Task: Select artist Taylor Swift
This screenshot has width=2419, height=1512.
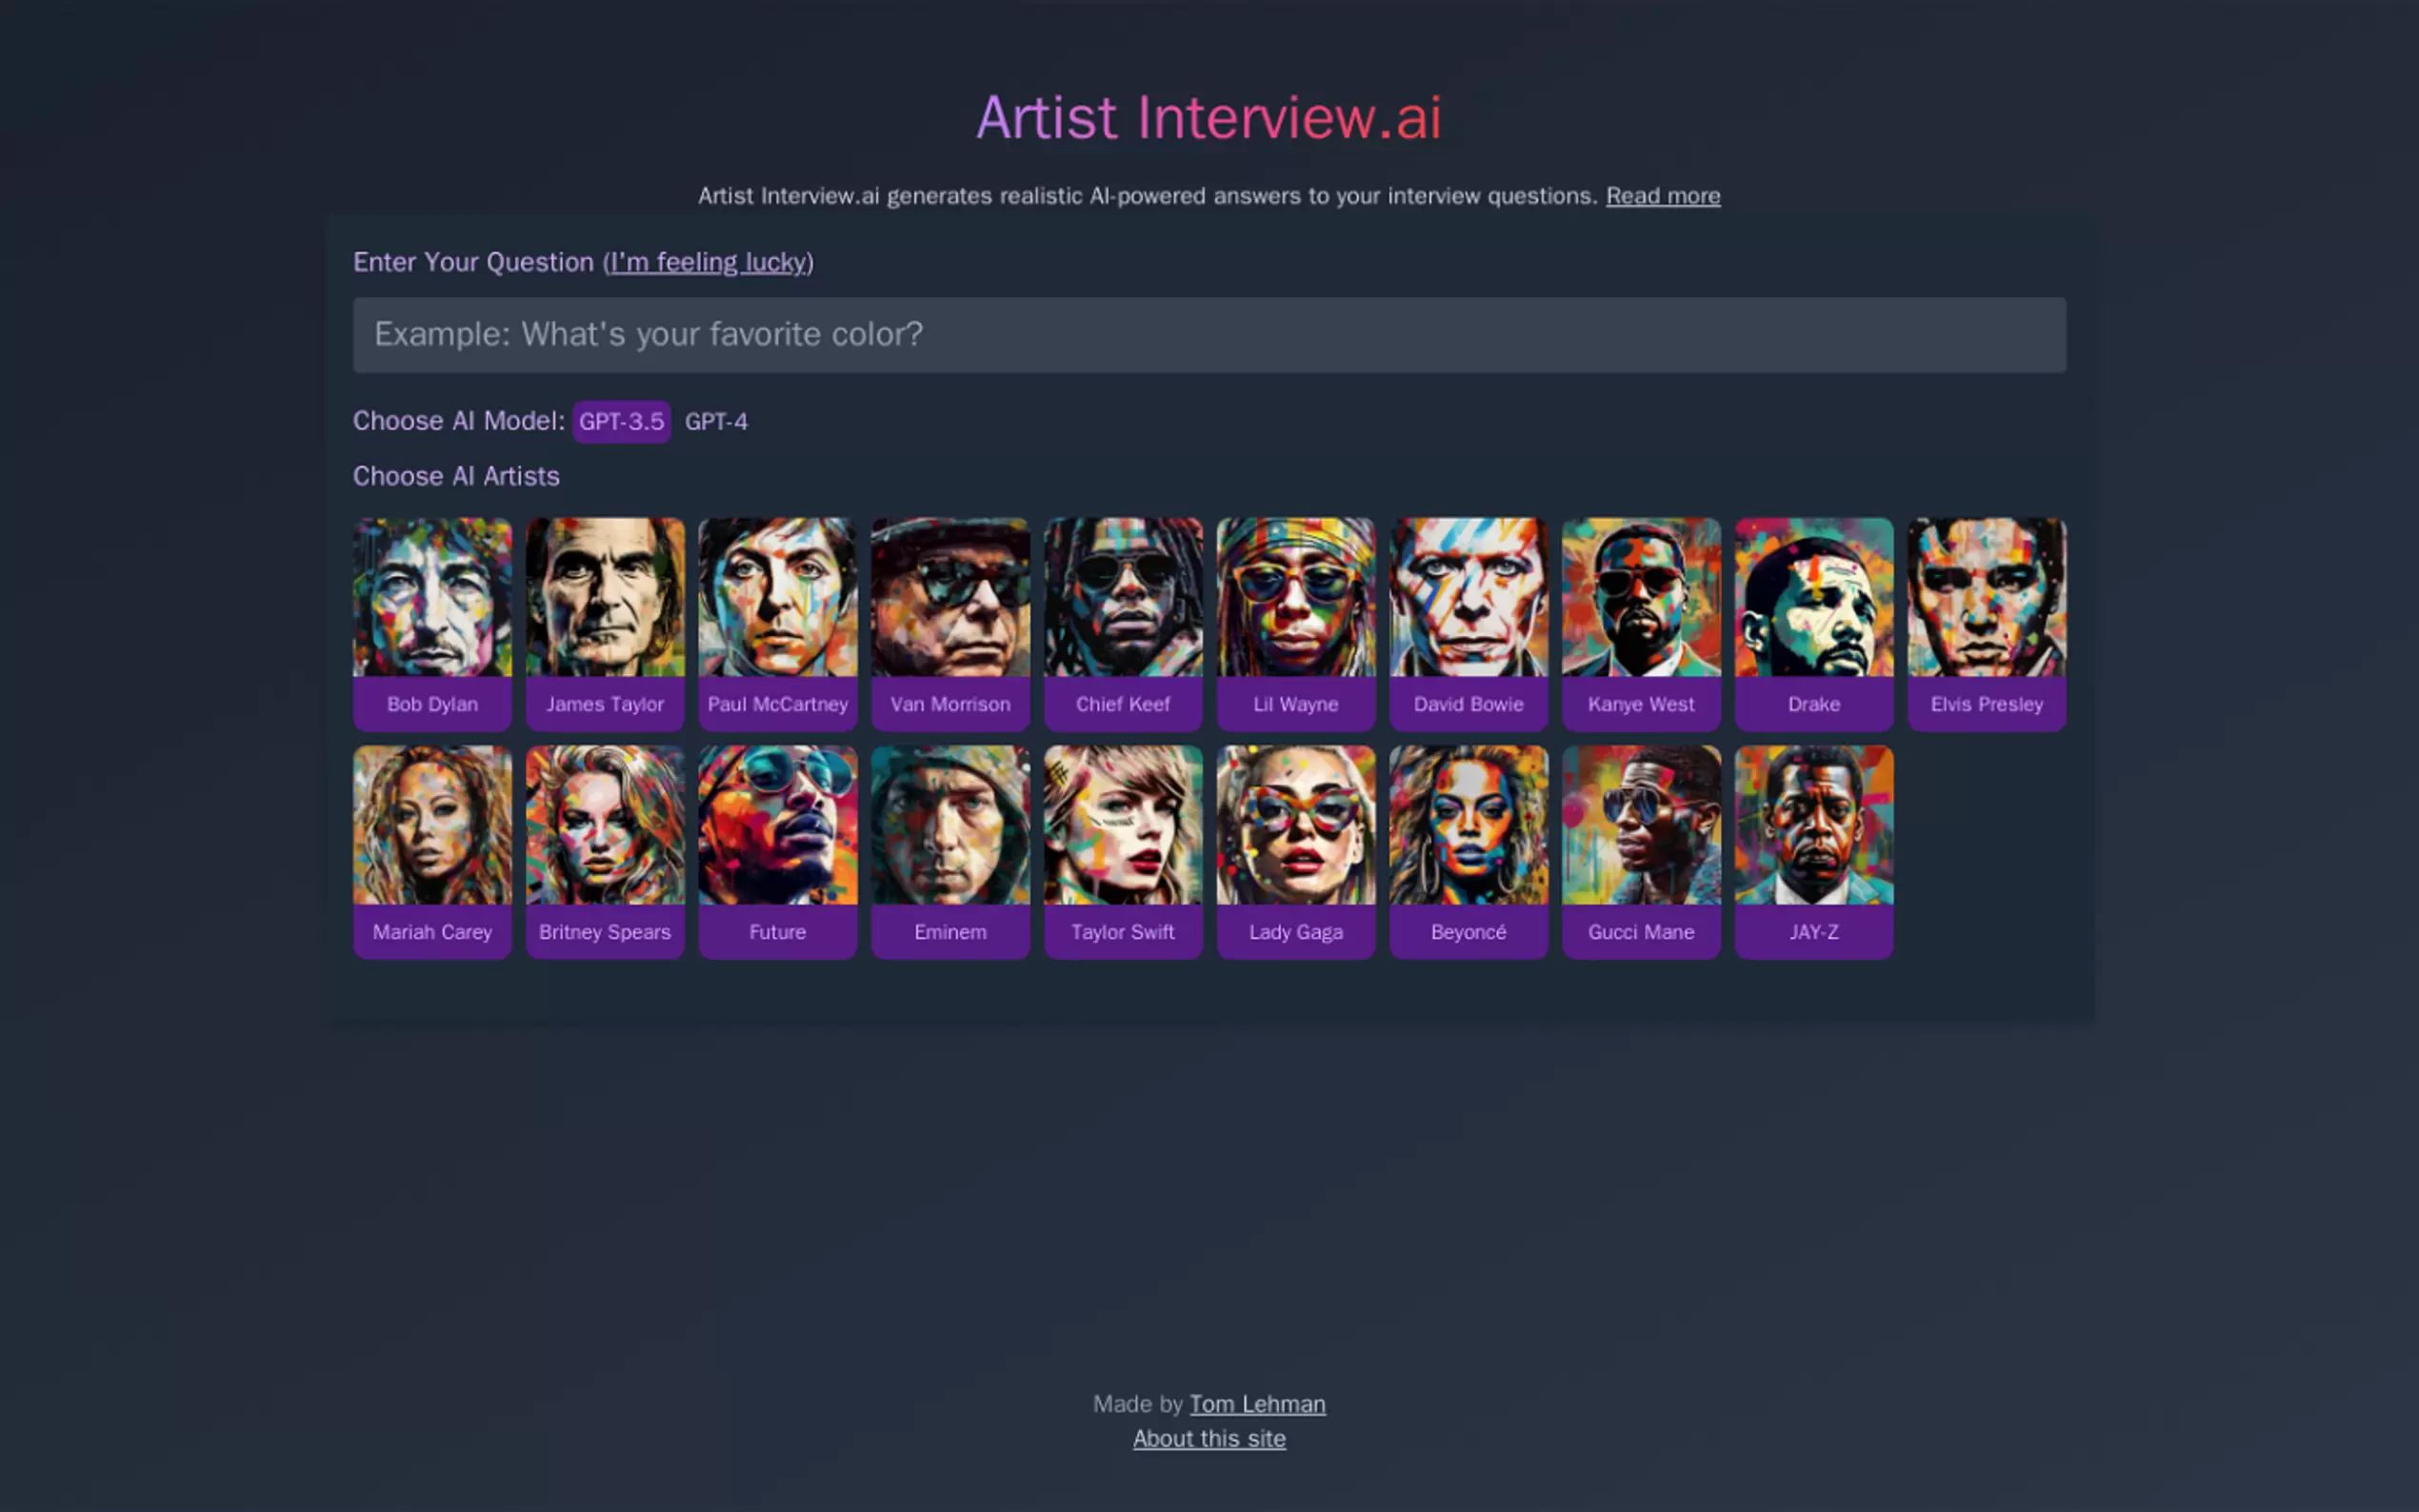Action: [x=1123, y=852]
